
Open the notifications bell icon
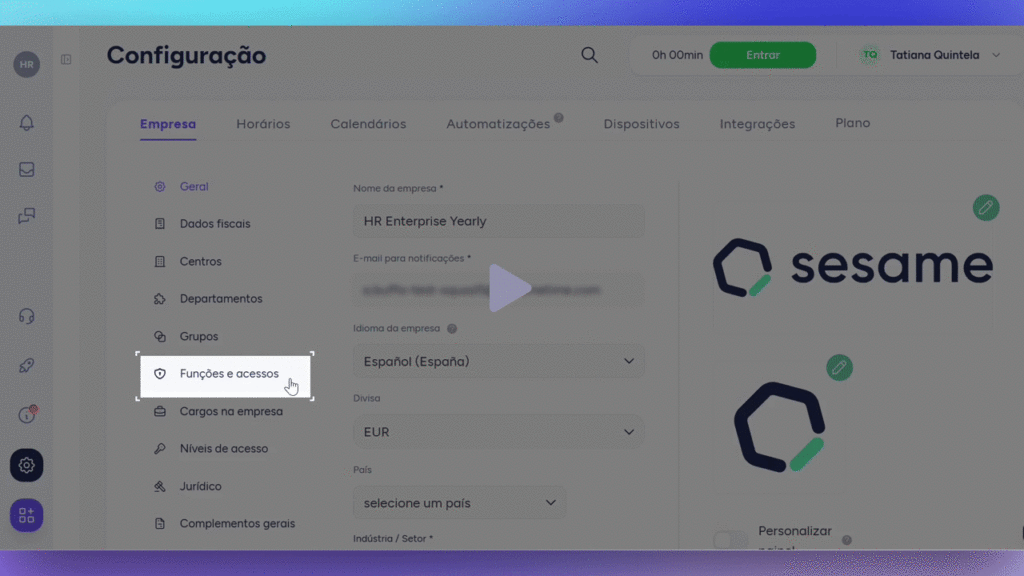coord(27,122)
